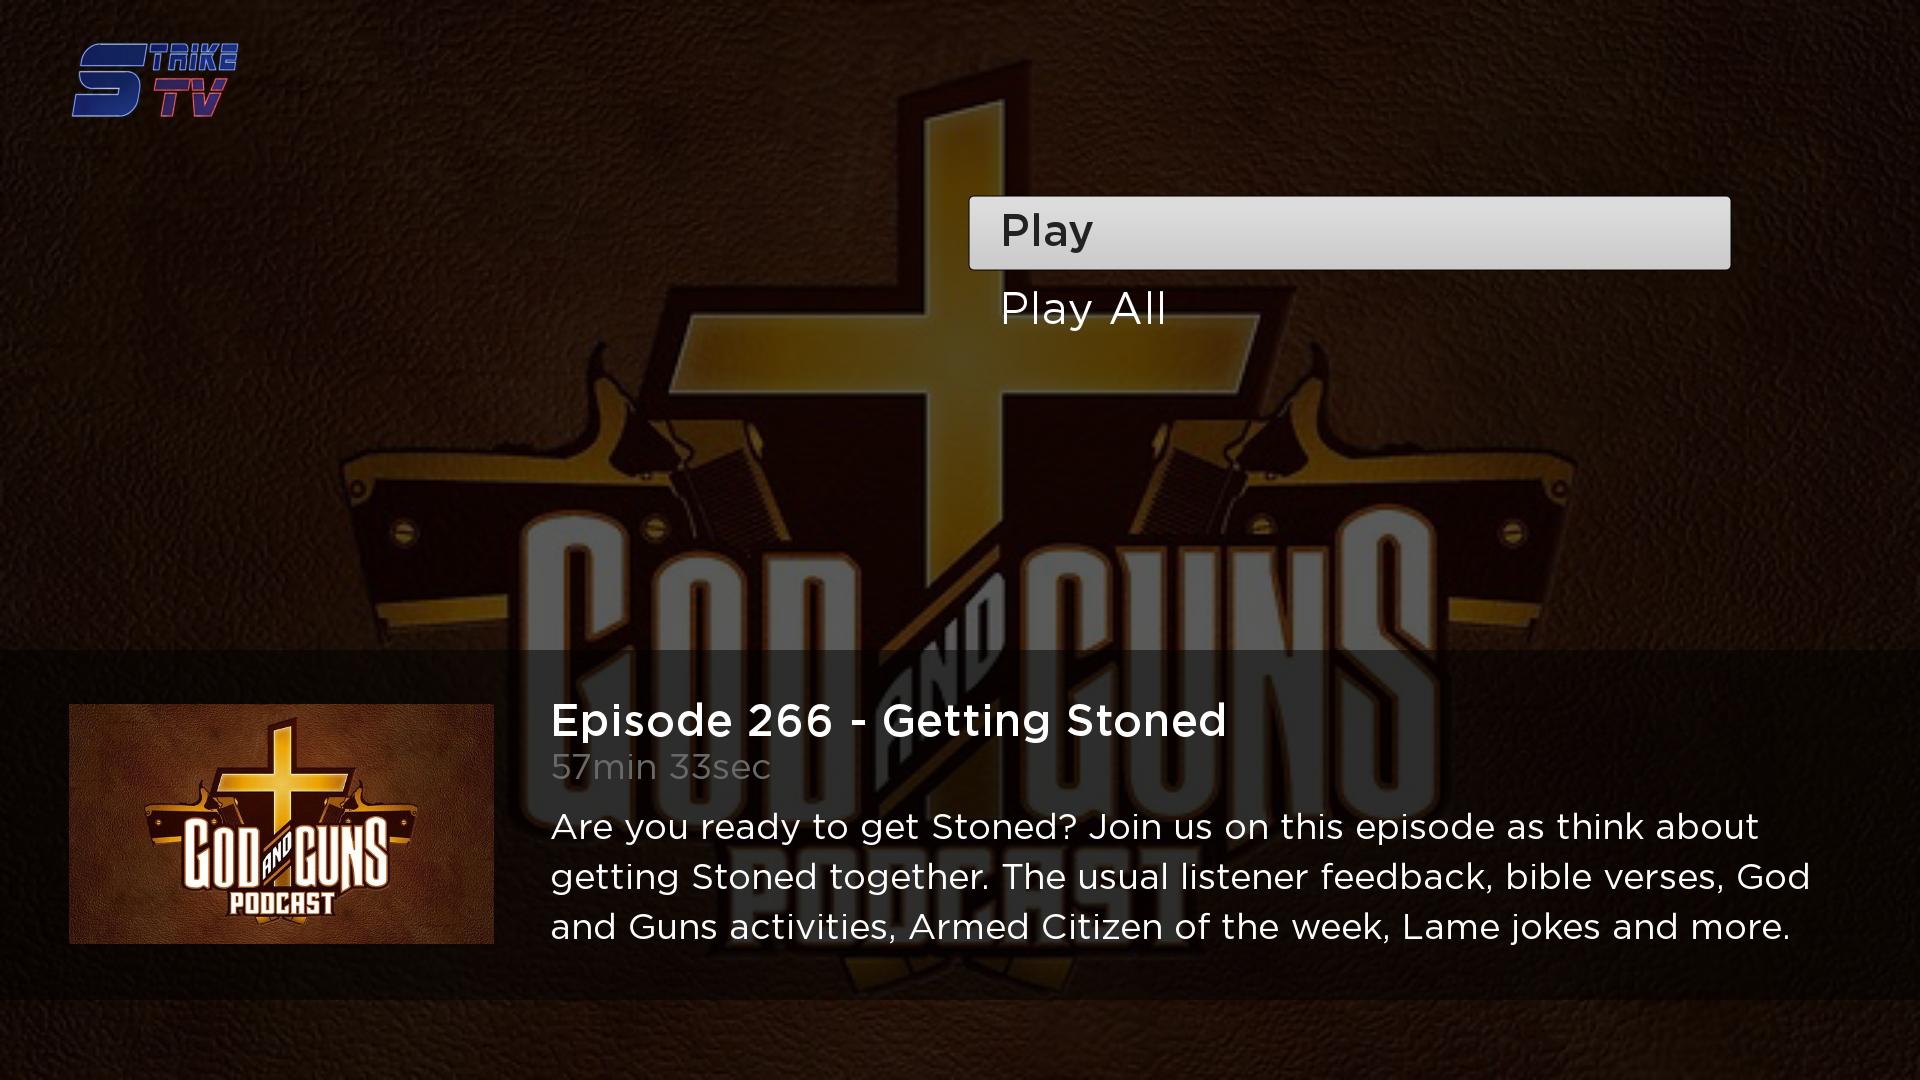Click the Play button's right end
The width and height of the screenshot is (1920, 1080).
coord(1700,233)
